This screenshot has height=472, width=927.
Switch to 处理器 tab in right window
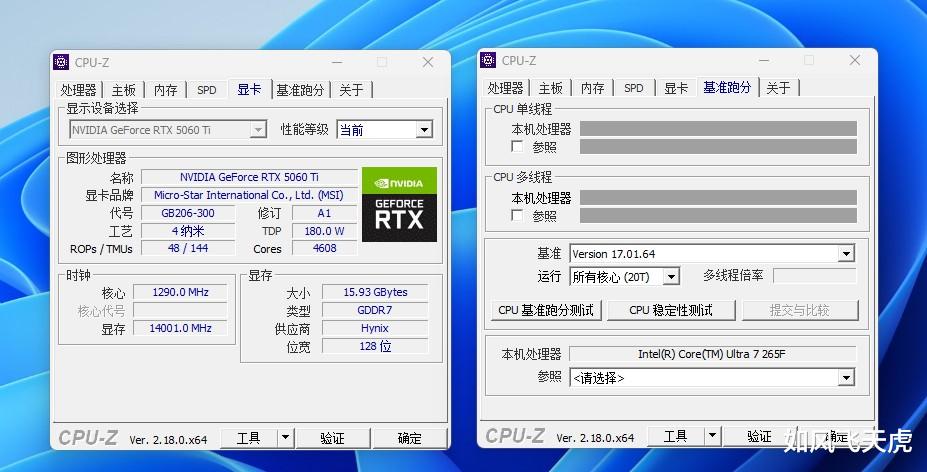(505, 88)
